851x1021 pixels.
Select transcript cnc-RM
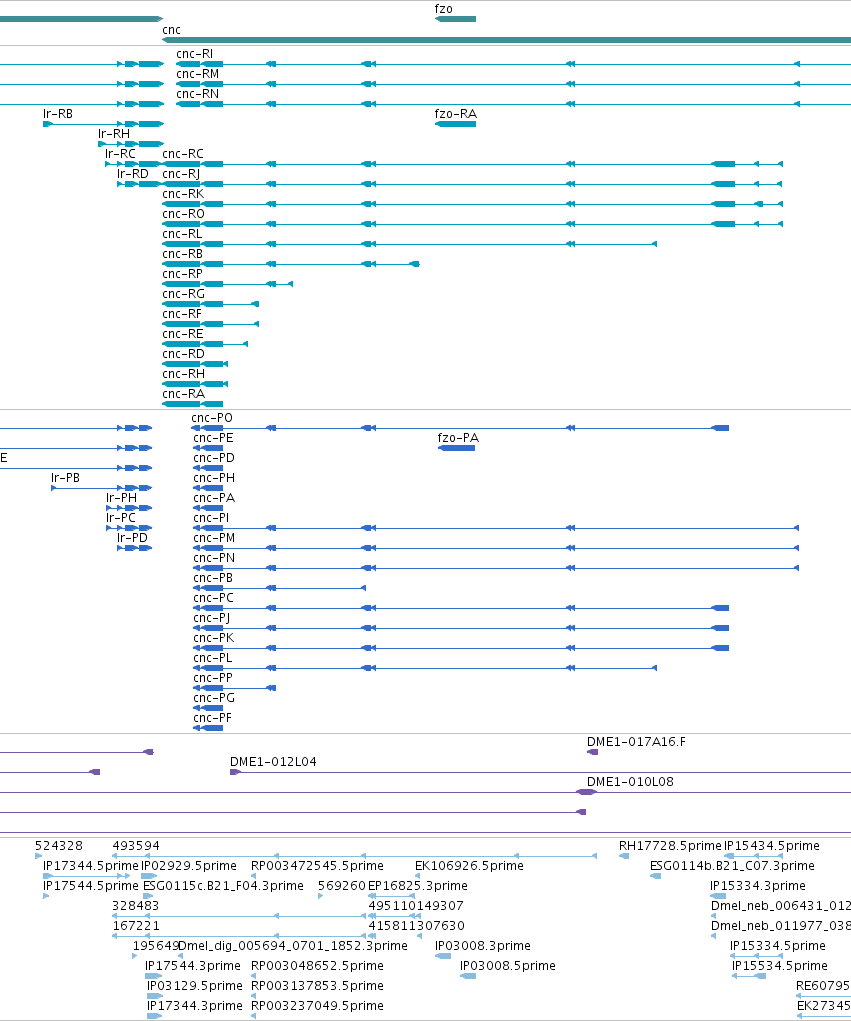[197, 74]
